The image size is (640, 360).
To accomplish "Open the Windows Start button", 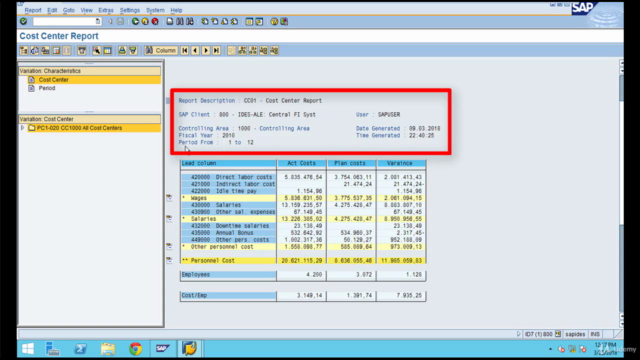I will pyautogui.click(x=28, y=349).
